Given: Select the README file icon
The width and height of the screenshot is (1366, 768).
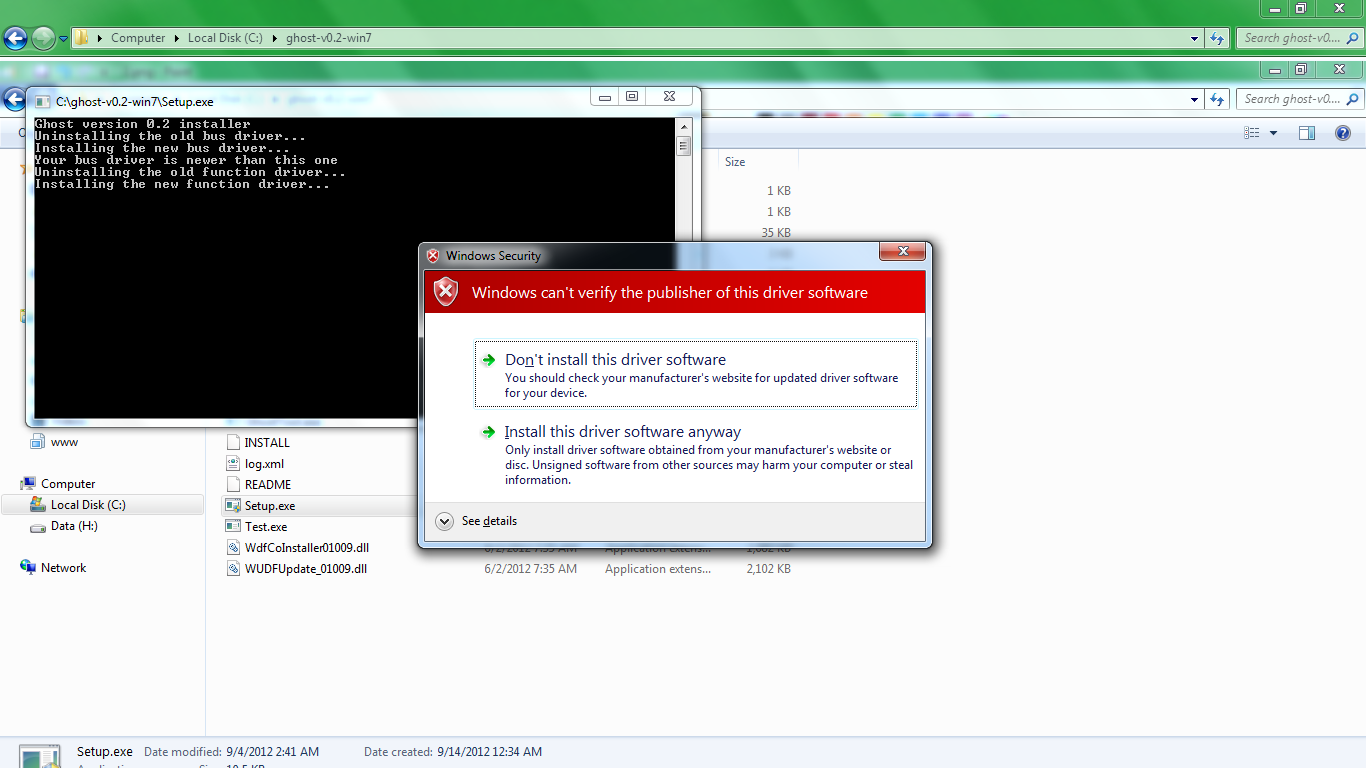Looking at the screenshot, I should point(234,484).
